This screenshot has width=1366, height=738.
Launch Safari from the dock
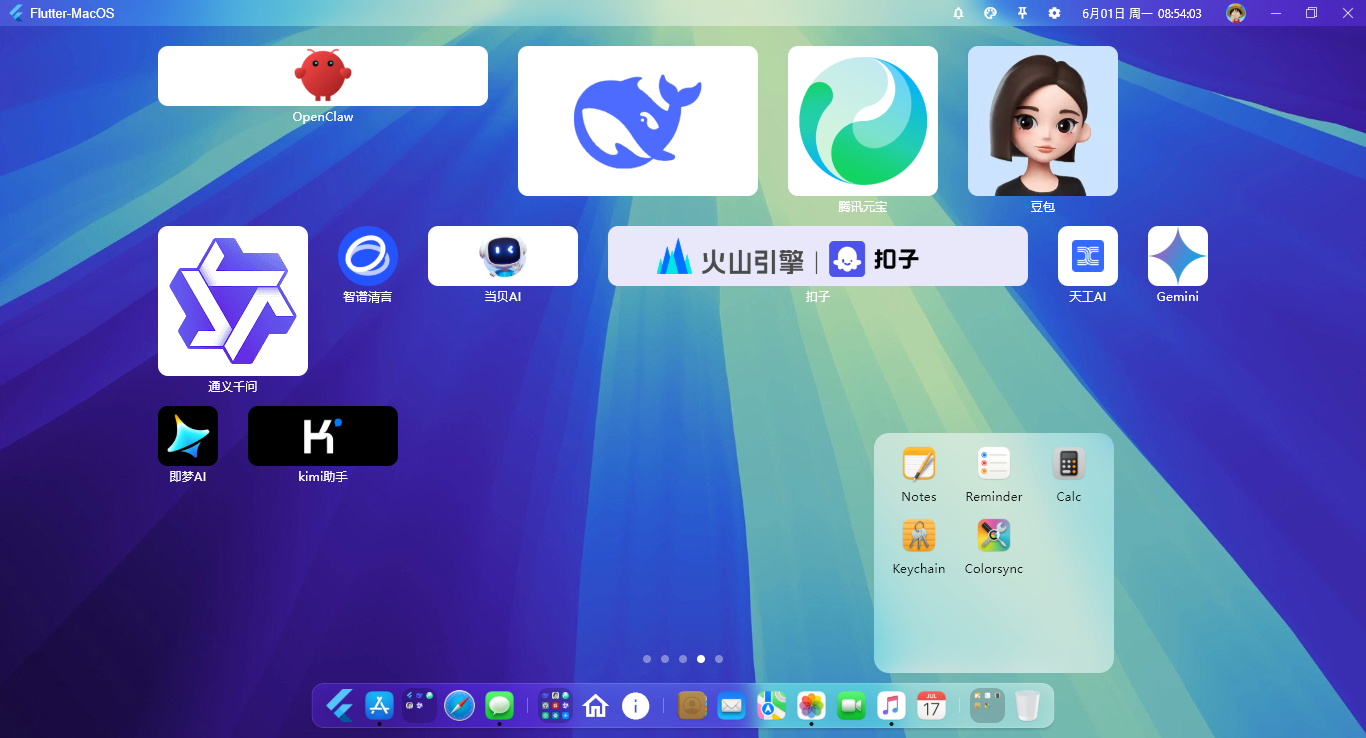[460, 706]
